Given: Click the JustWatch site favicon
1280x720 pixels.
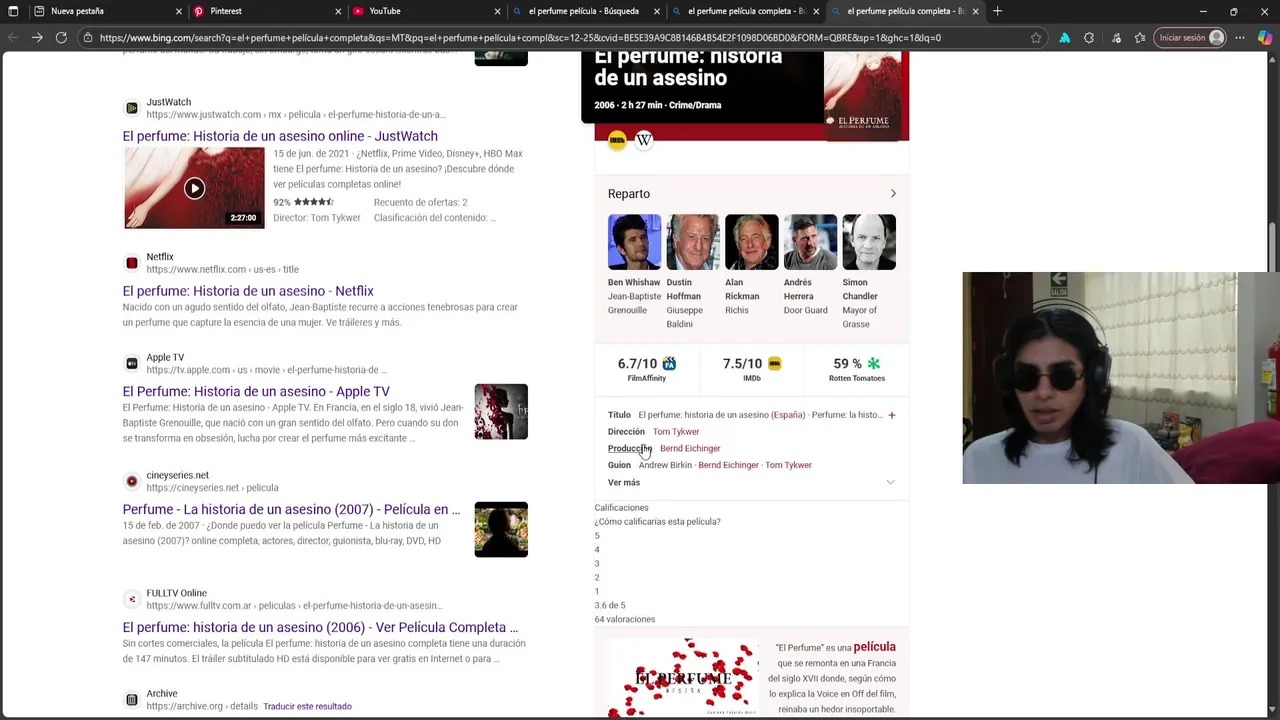Looking at the screenshot, I should [132, 108].
